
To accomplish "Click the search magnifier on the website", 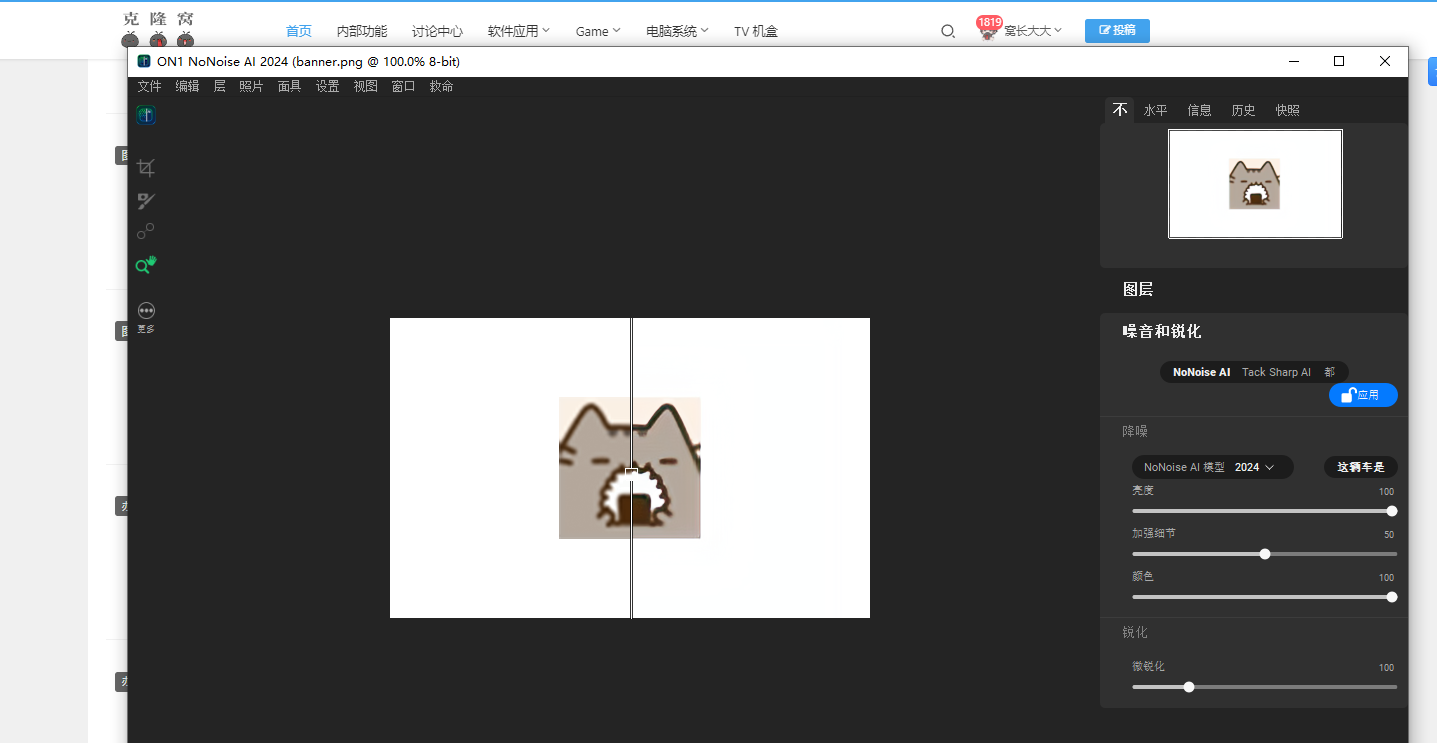I will [x=948, y=32].
